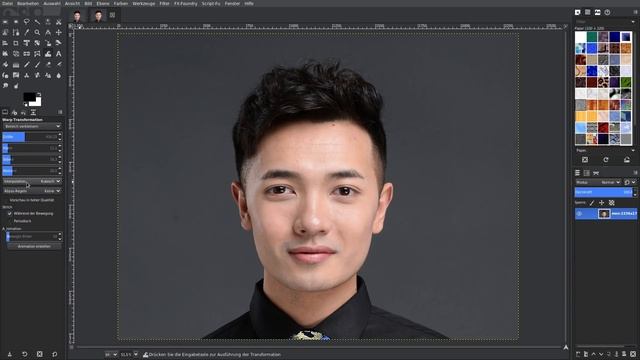Select the Measure tool
This screenshot has height=360, width=640.
(48, 32)
